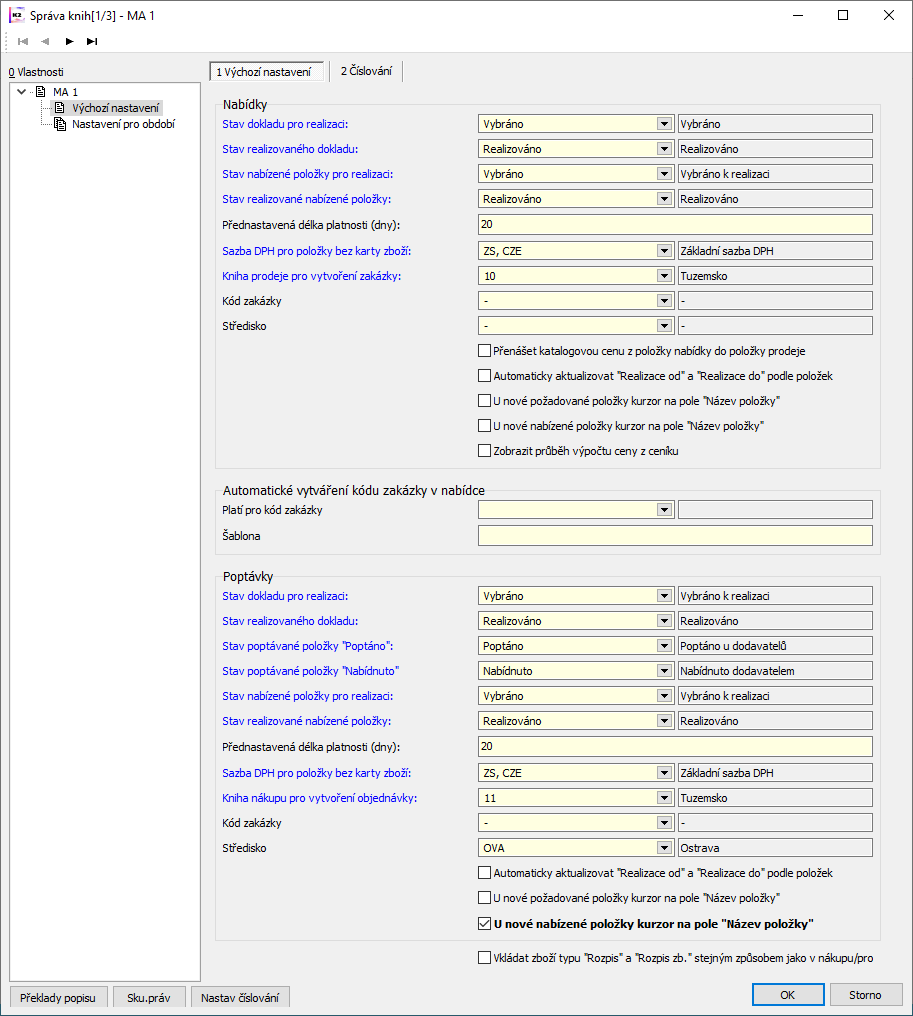
Task: Enable Nabídky Automaticky aktualizovat Realizace checkbox
Action: 484,376
